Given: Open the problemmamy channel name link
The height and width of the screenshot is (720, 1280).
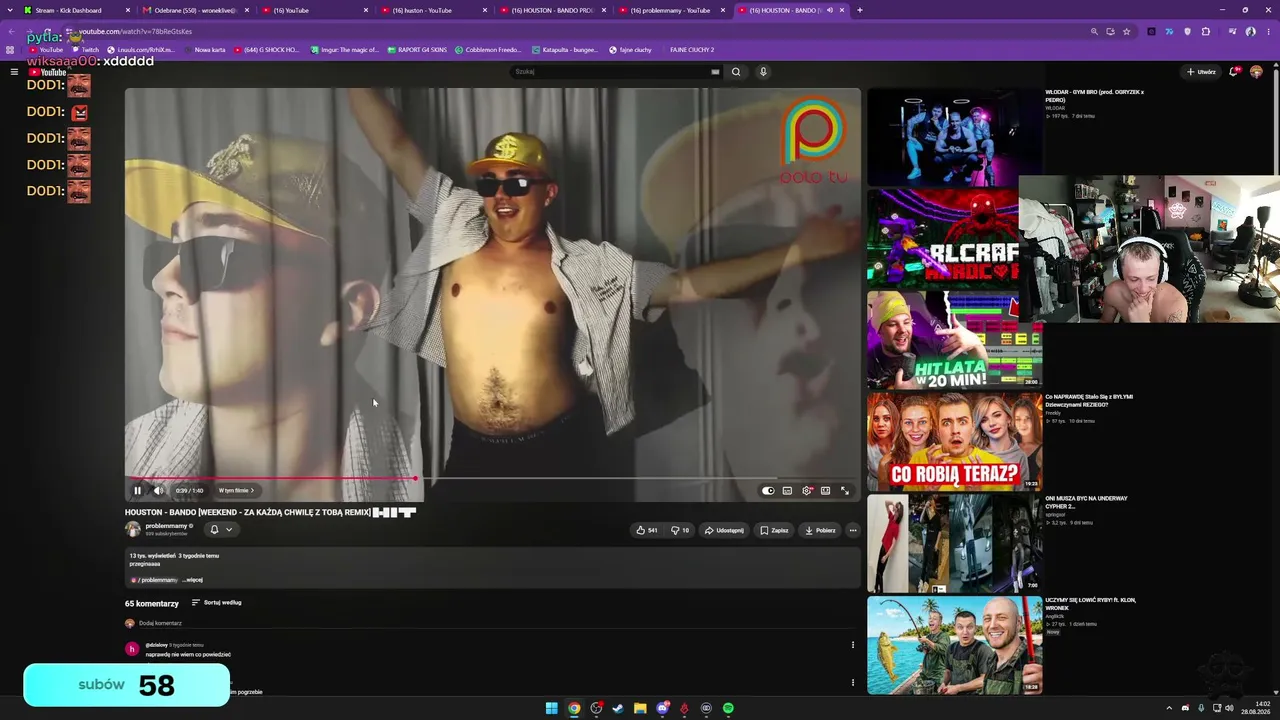Looking at the screenshot, I should (166, 526).
